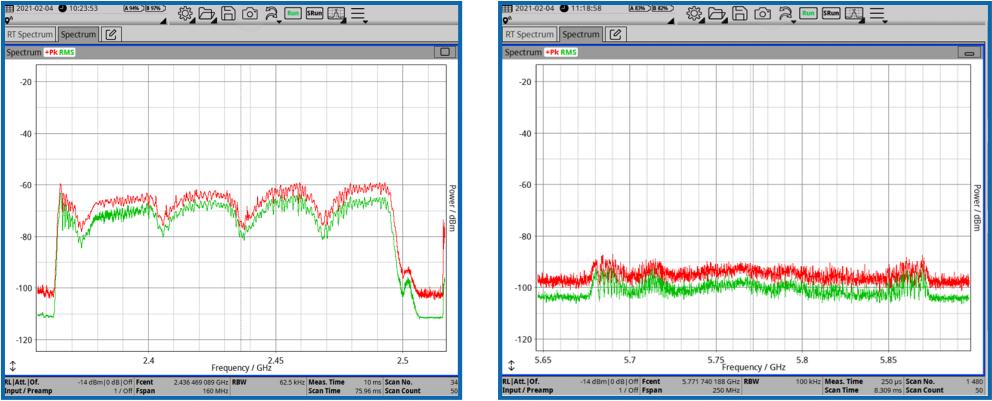Click the open folder icon in left toolbar
992x401 pixels.
(207, 14)
